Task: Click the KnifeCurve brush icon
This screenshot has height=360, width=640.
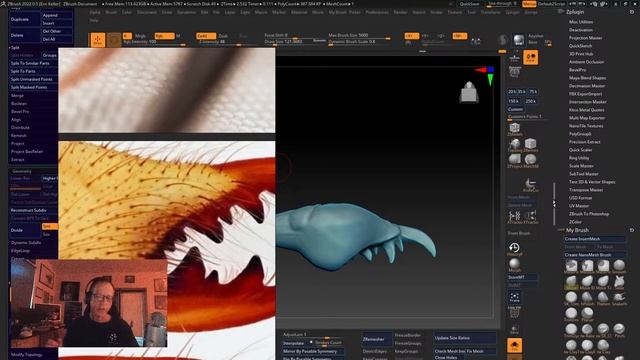Action: pos(530,184)
